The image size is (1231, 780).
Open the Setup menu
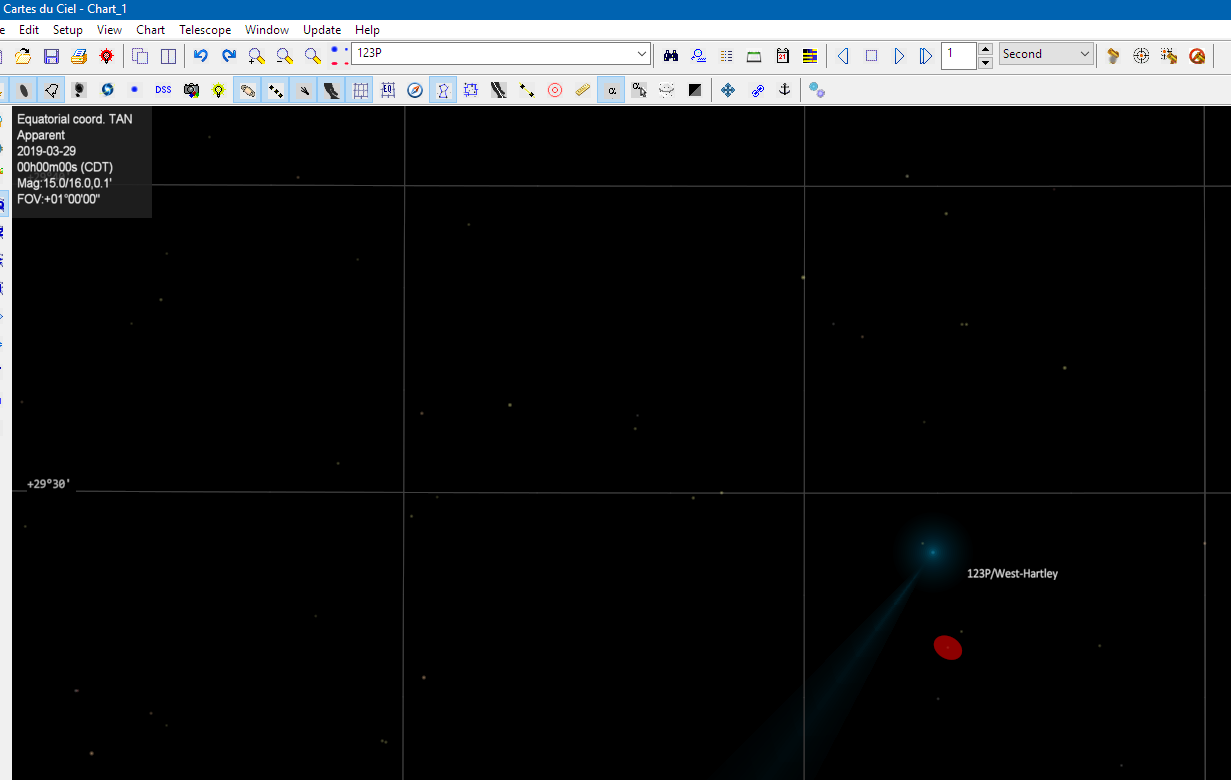point(68,30)
